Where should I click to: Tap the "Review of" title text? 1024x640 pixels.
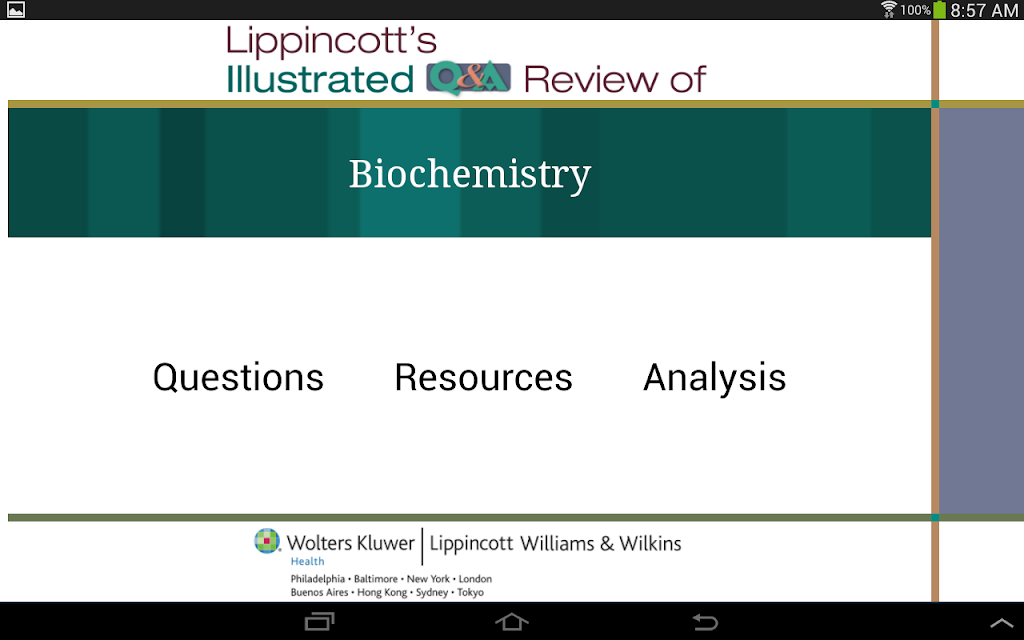[615, 80]
